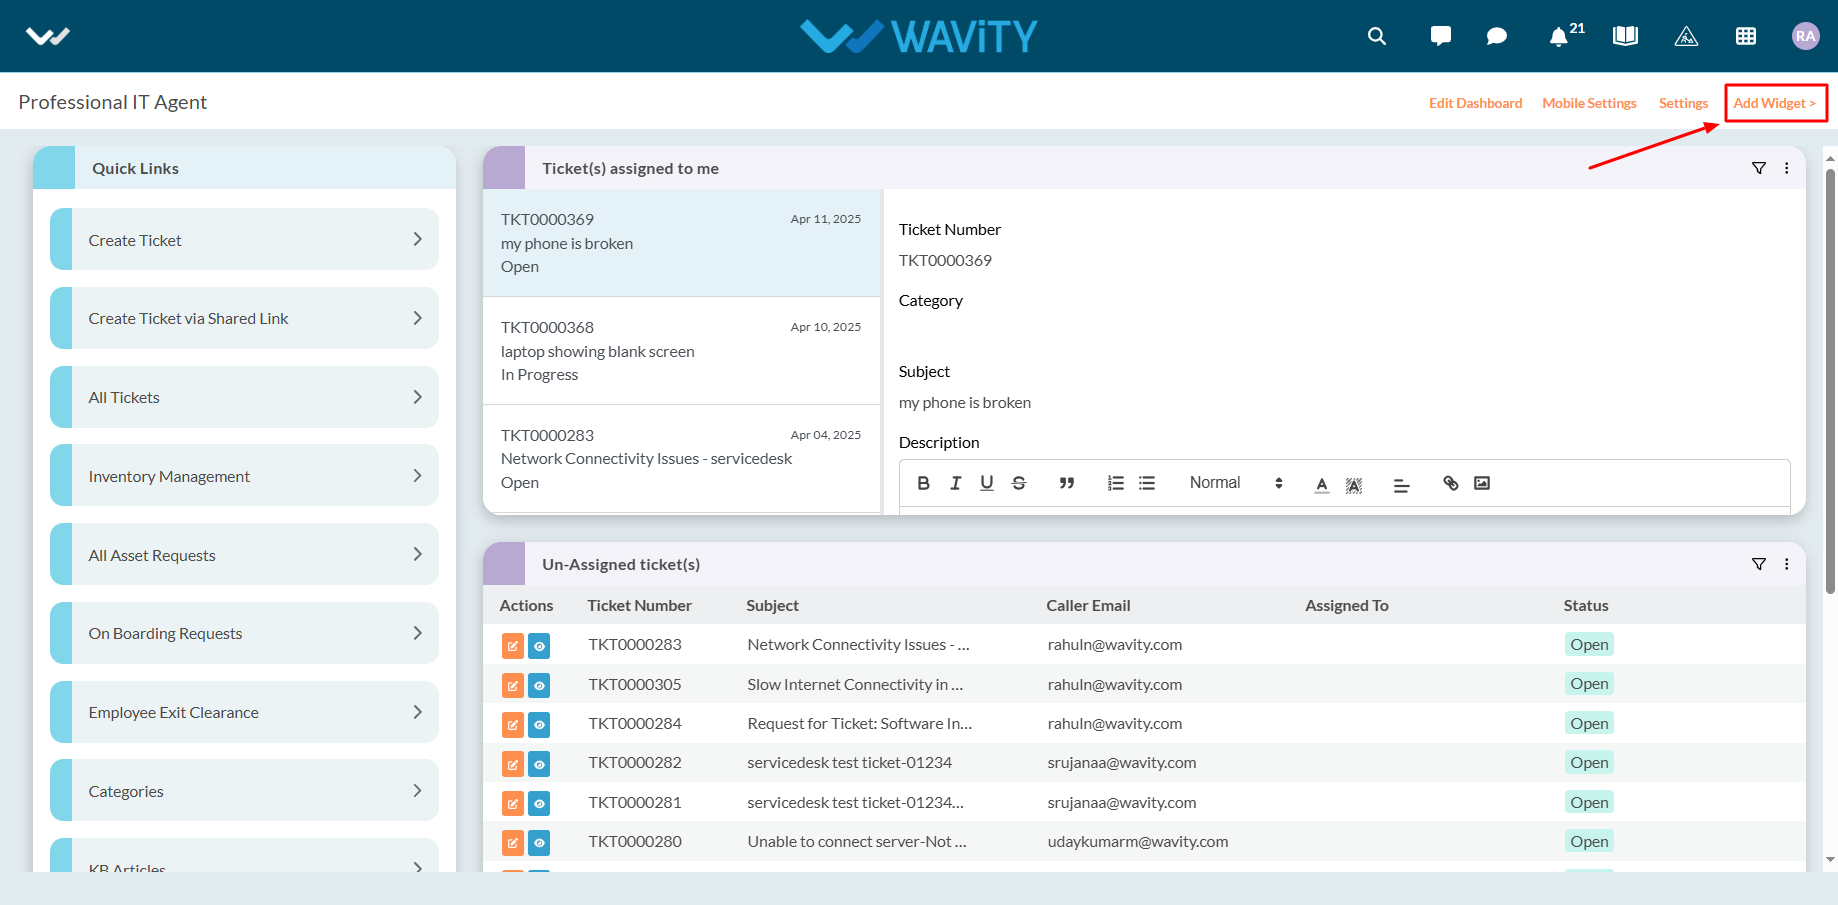The width and height of the screenshot is (1838, 905).
Task: Filter the Ticket(s) assigned to me widget
Action: 1759,168
